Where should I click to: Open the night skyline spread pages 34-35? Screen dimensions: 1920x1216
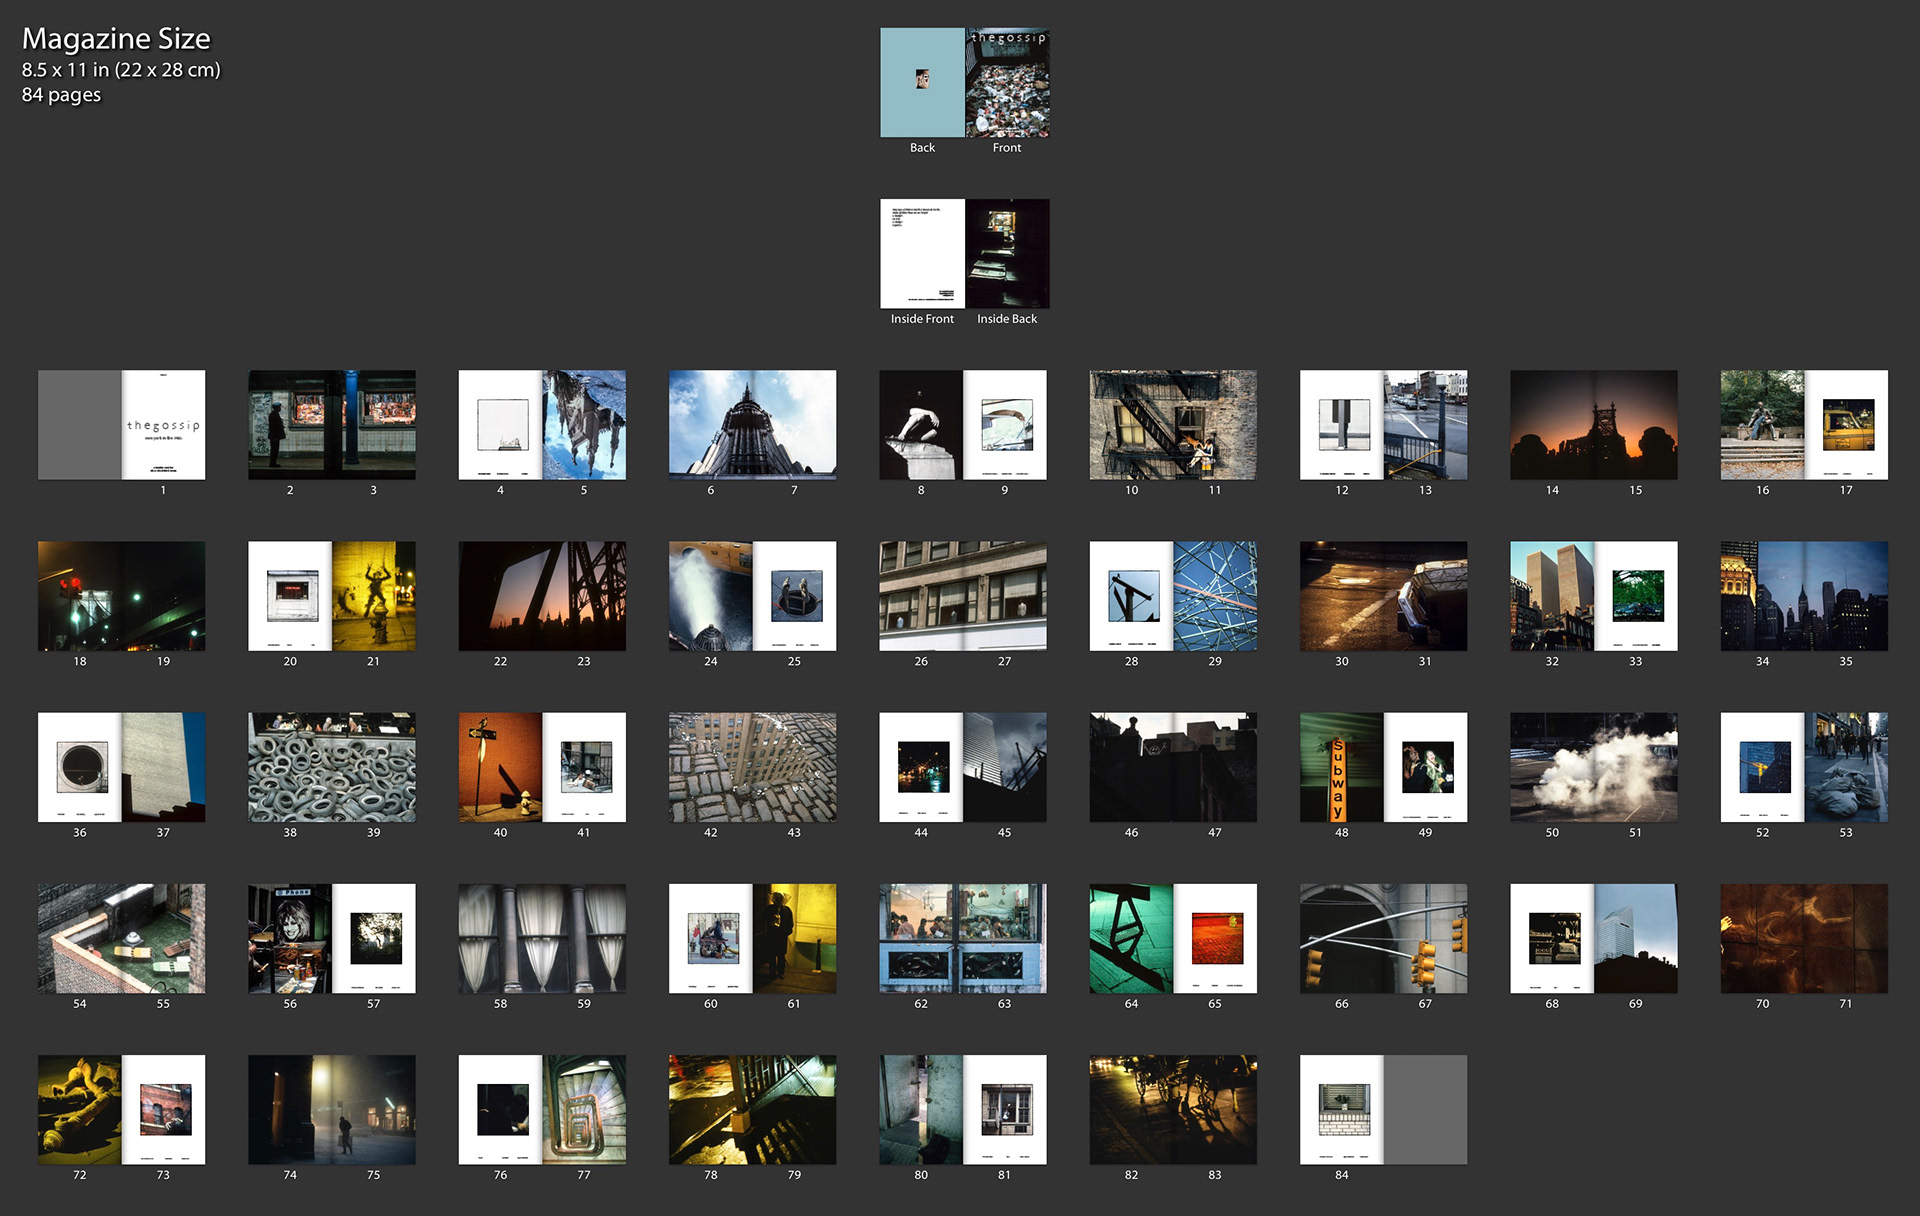(1804, 596)
